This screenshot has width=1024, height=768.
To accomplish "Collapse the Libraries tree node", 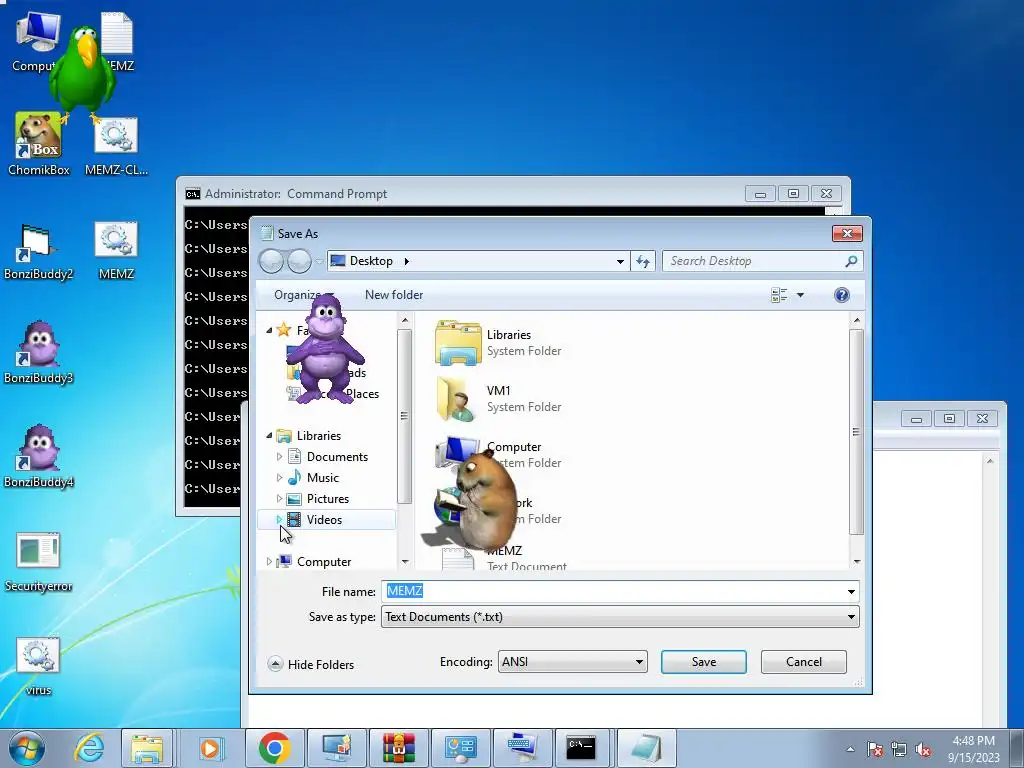I will click(269, 436).
